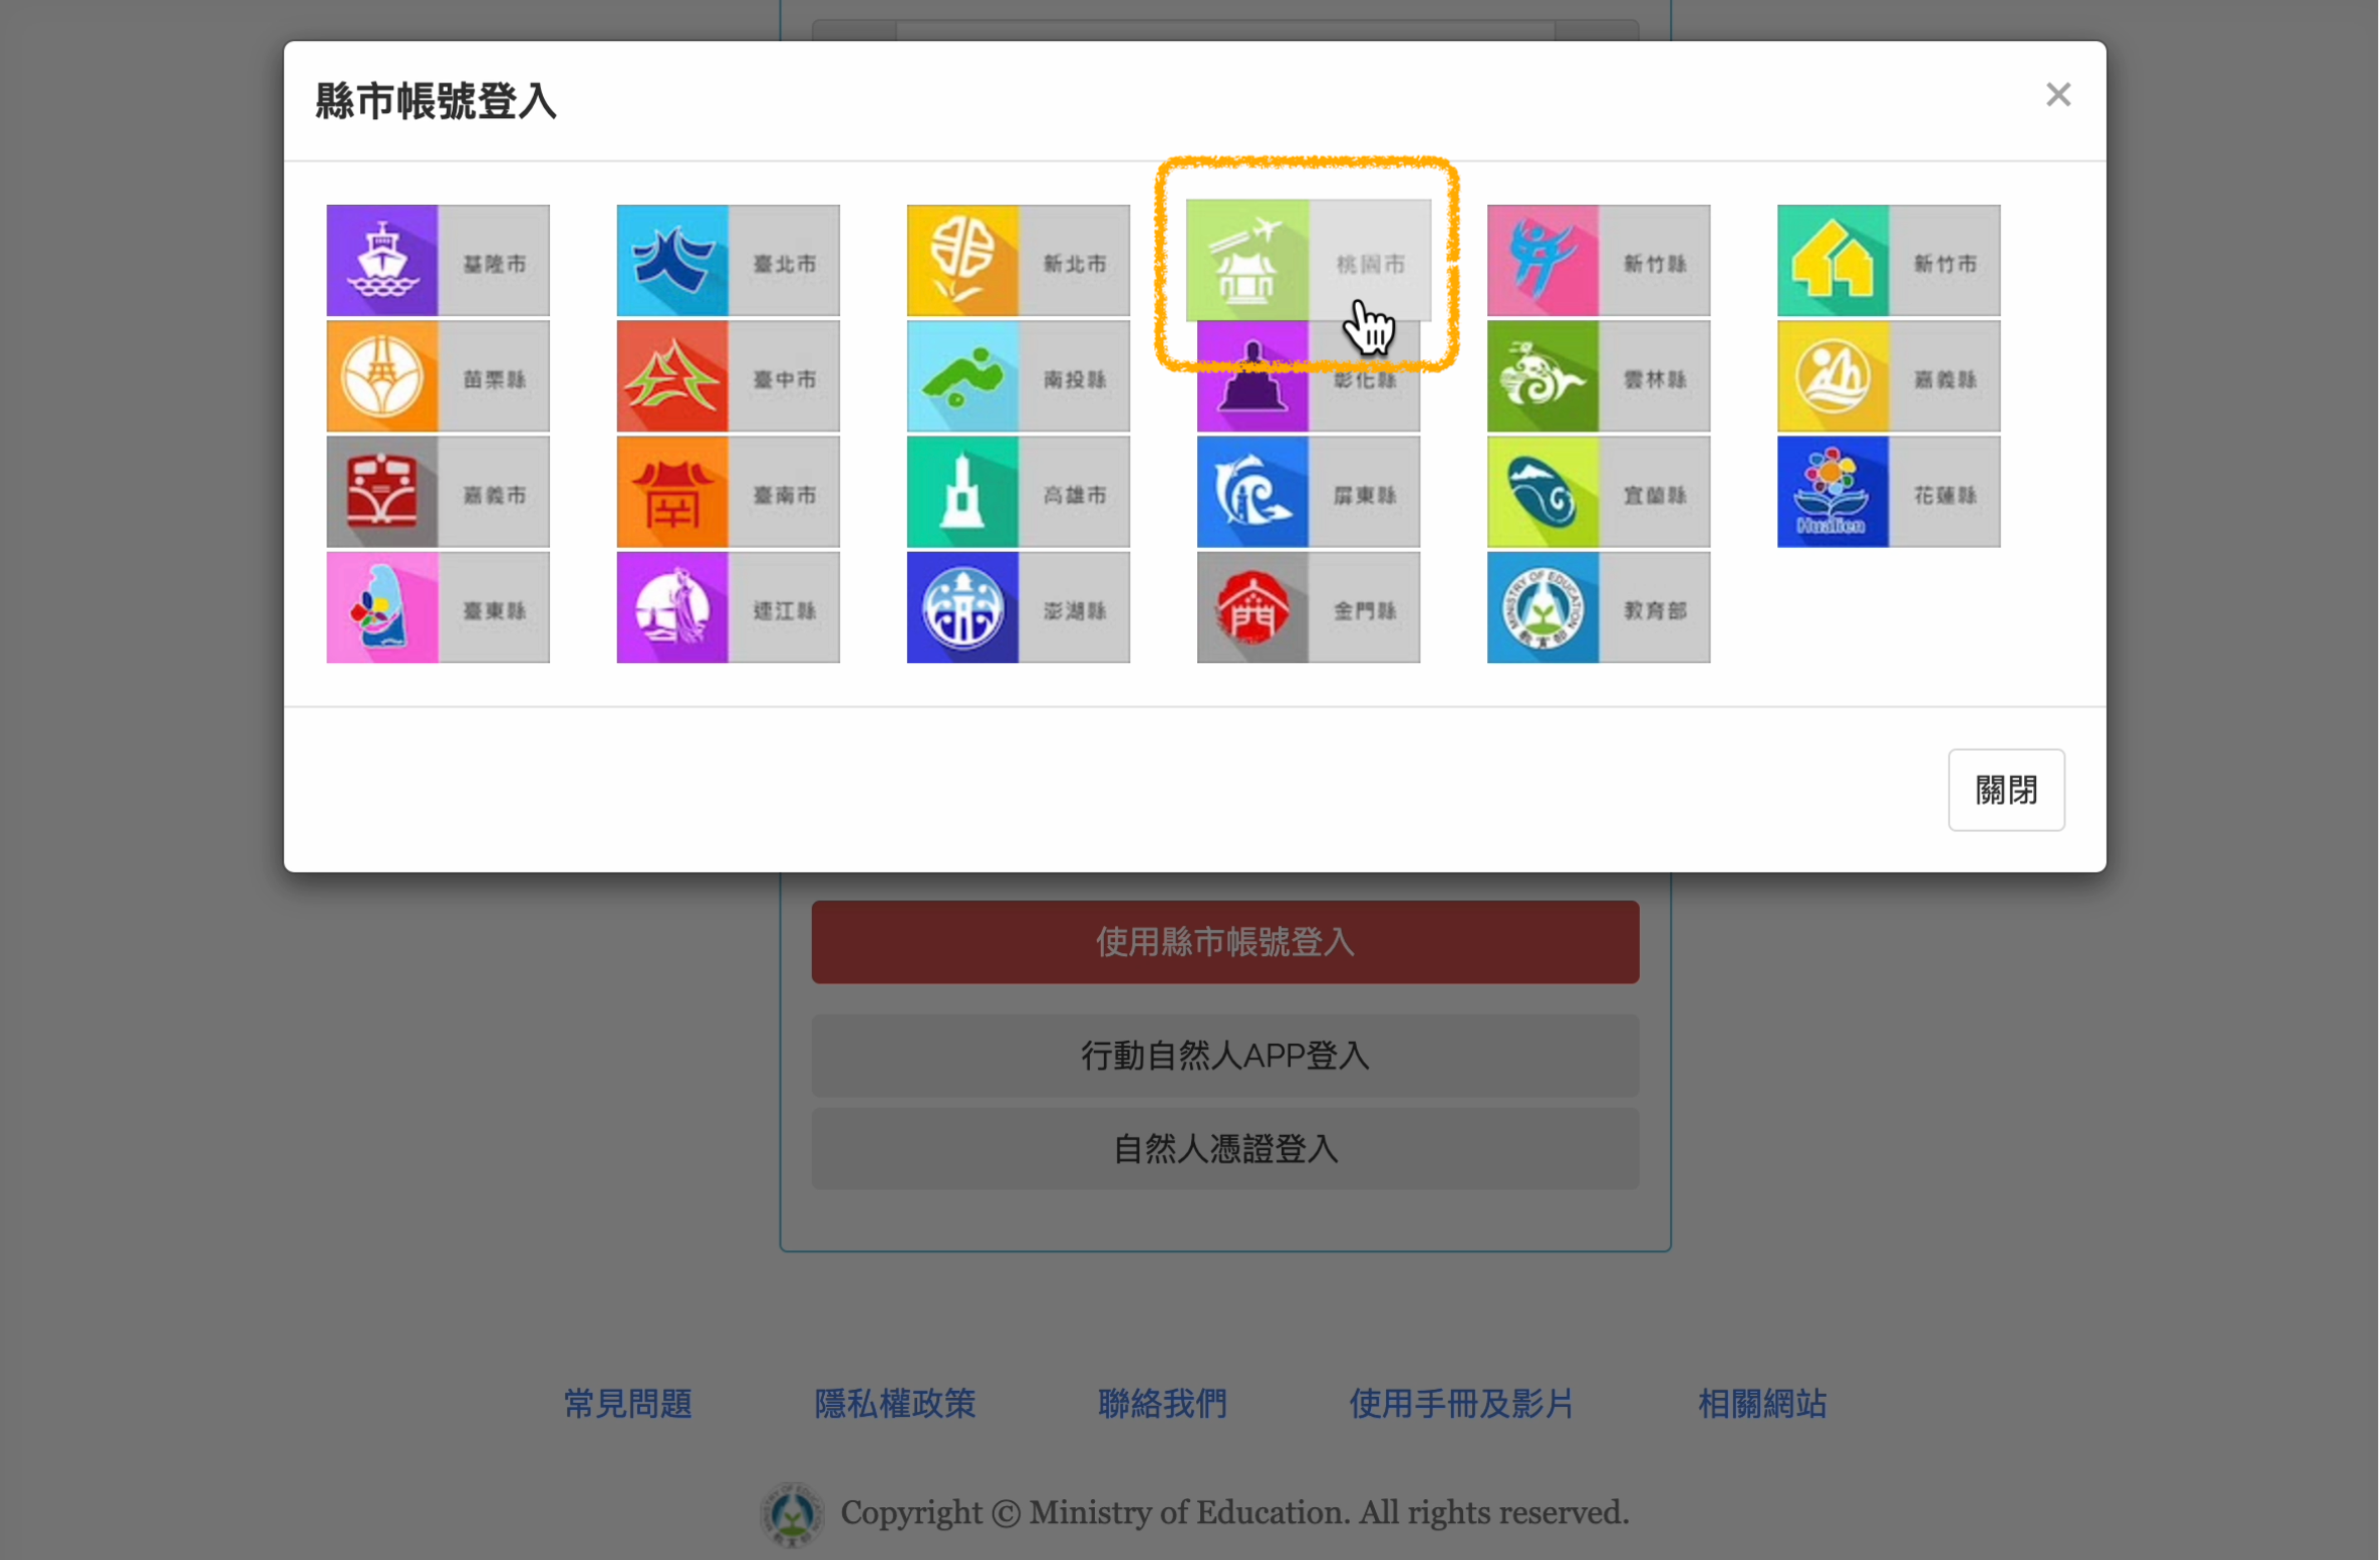Choose the Taipei City (臺北市) login icon

[x=672, y=261]
